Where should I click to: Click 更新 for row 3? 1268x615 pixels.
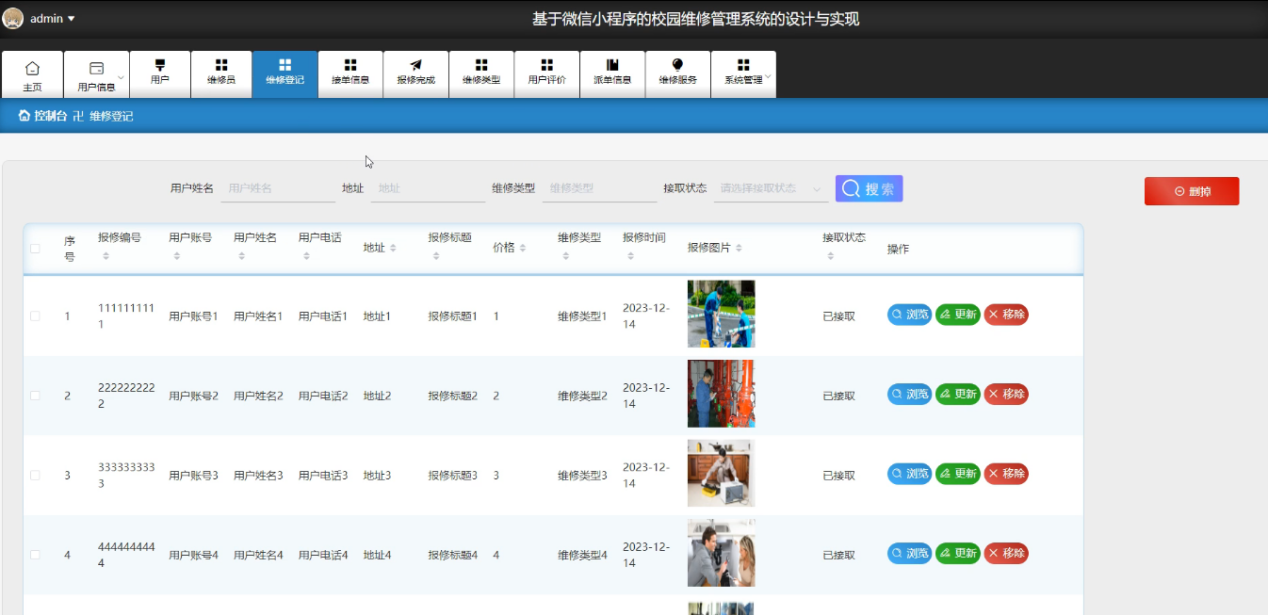958,473
